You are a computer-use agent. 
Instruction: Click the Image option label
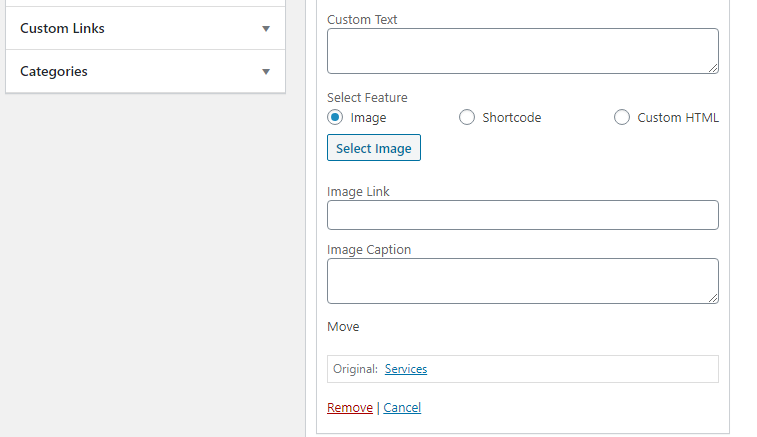(368, 117)
